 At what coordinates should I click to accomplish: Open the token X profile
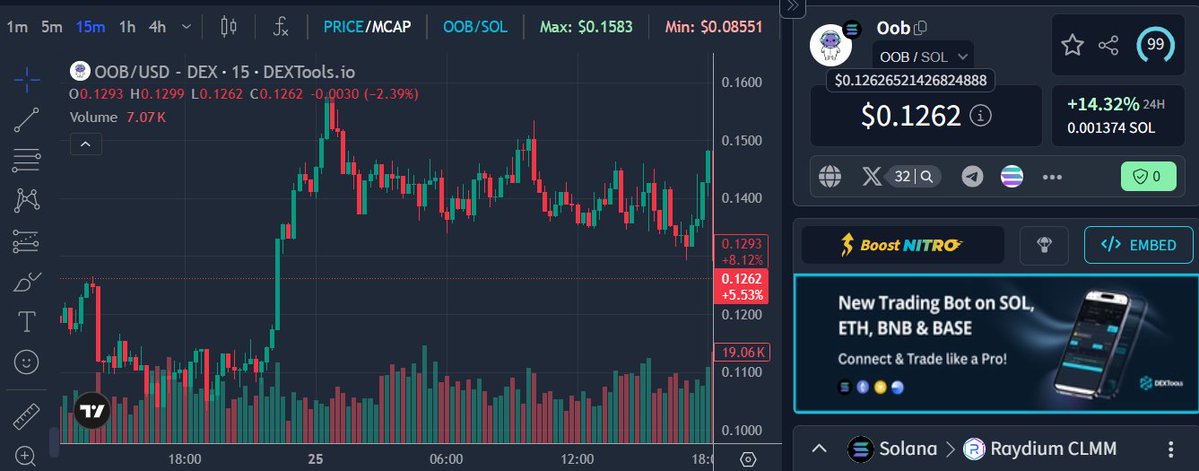click(872, 177)
